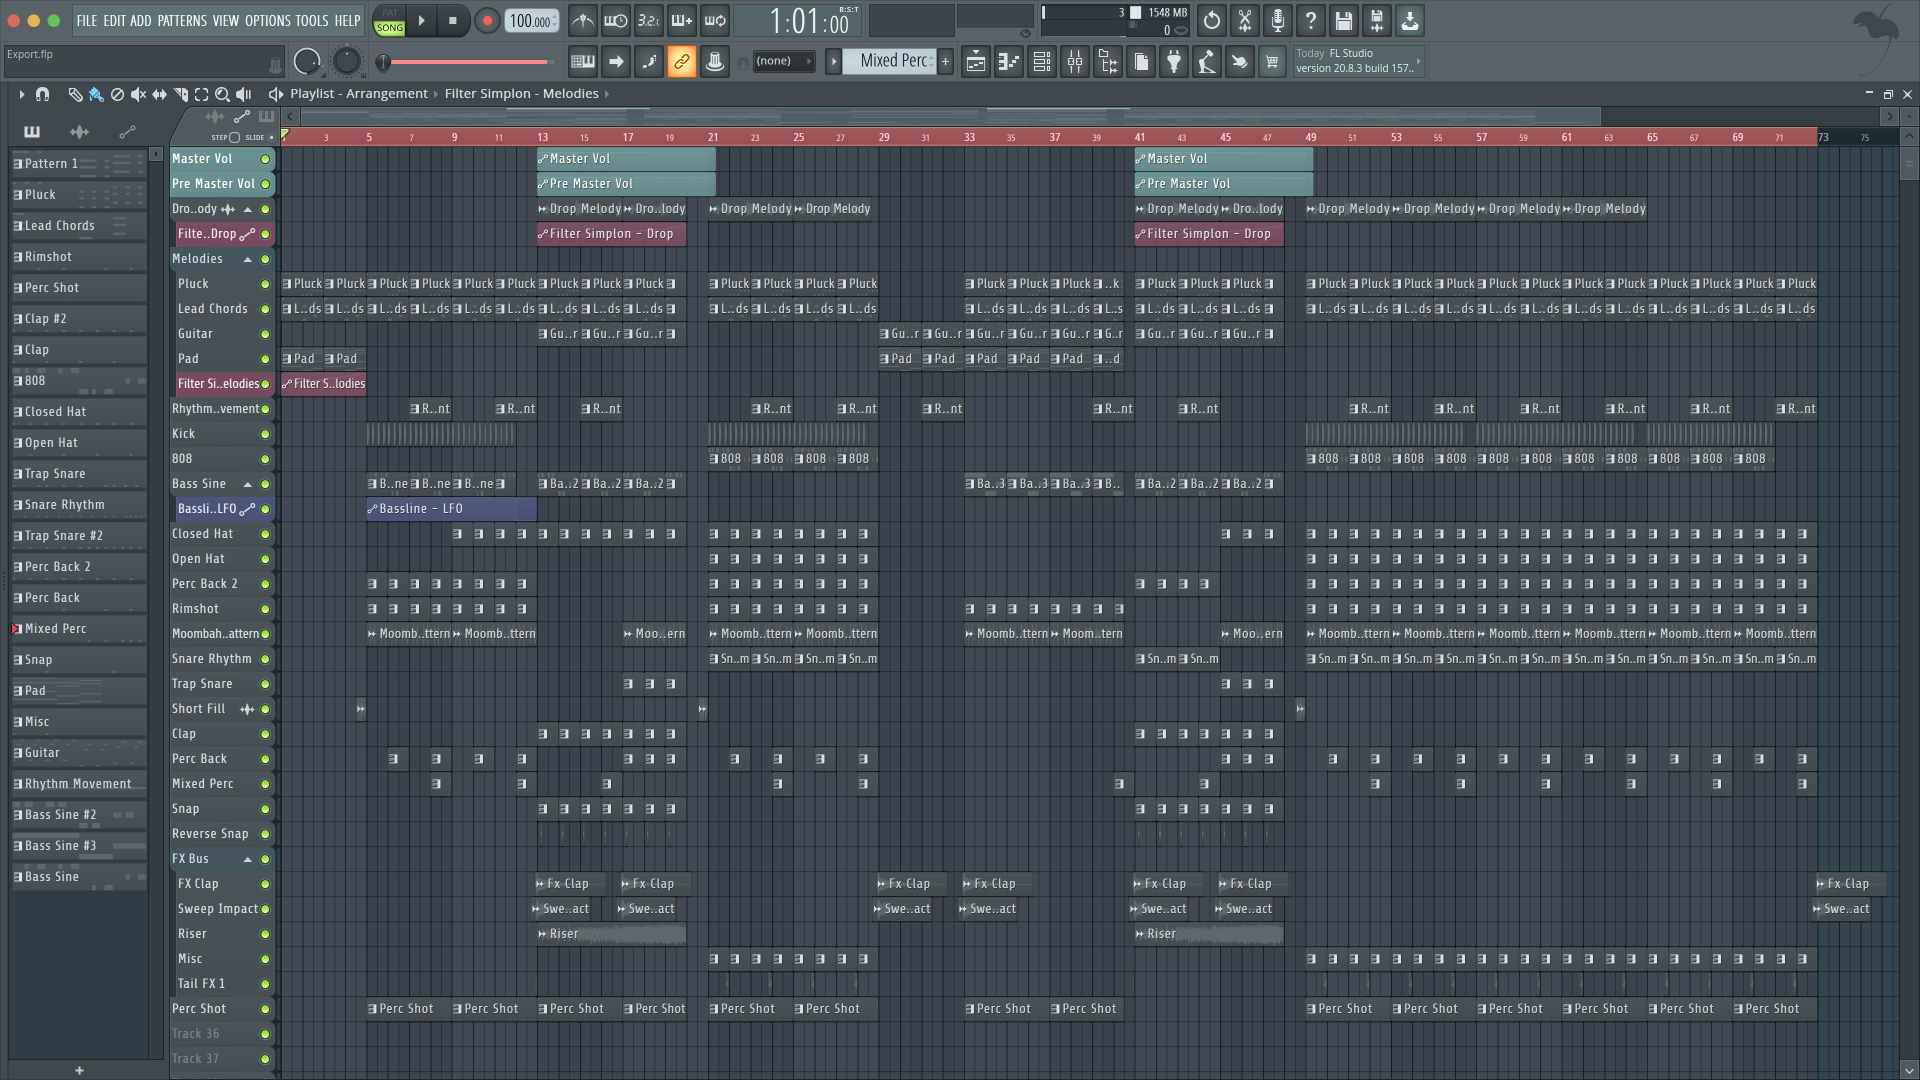
Task: Open audio editor scissors icon
Action: click(1244, 20)
